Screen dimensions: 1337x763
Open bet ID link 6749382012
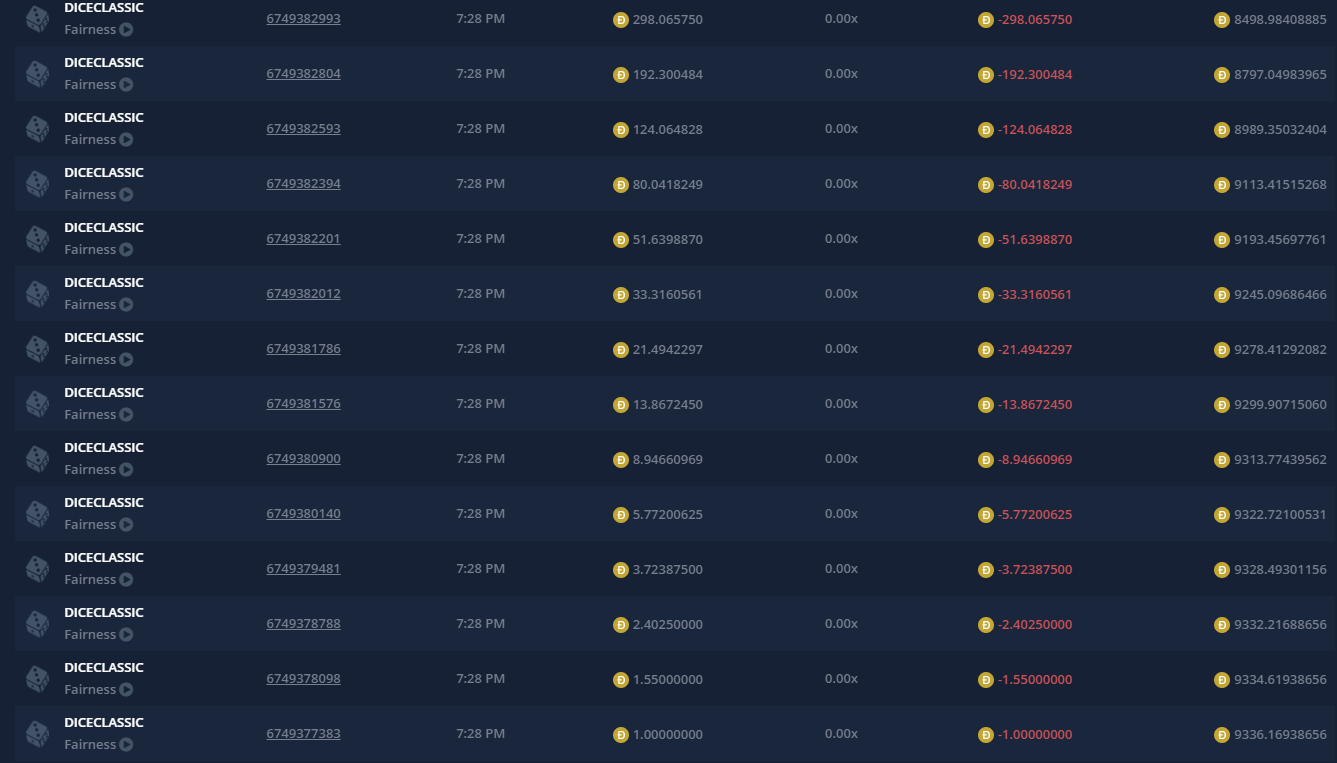pyautogui.click(x=303, y=294)
